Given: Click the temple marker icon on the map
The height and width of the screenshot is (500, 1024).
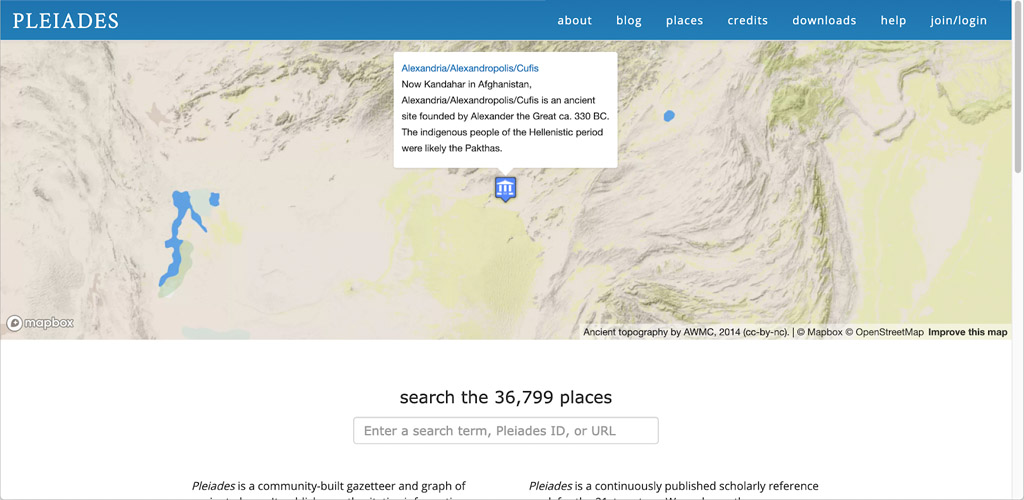Looking at the screenshot, I should (x=505, y=188).
